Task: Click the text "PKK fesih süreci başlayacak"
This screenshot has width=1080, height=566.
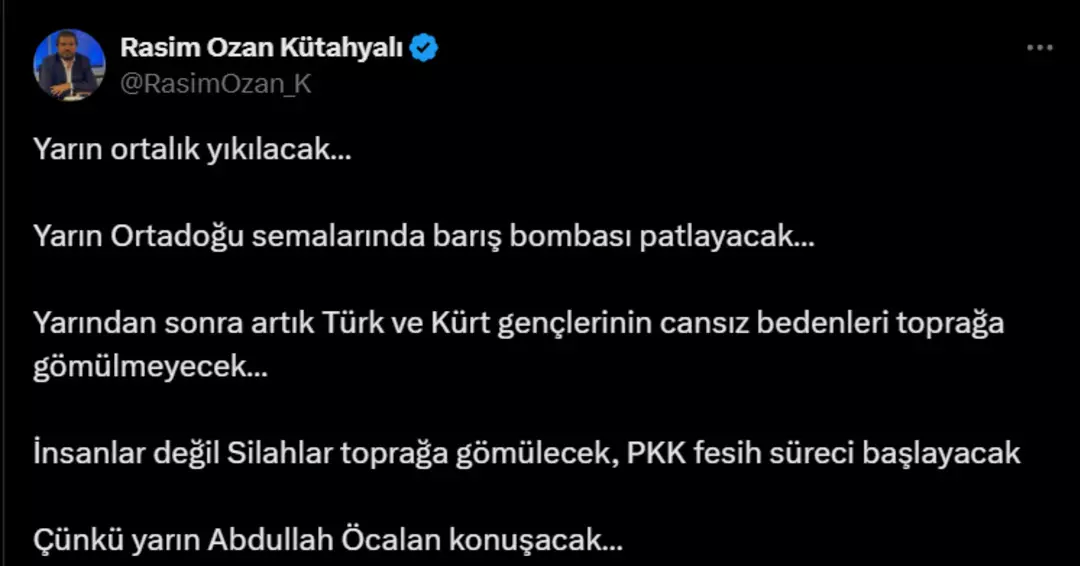Action: (824, 453)
